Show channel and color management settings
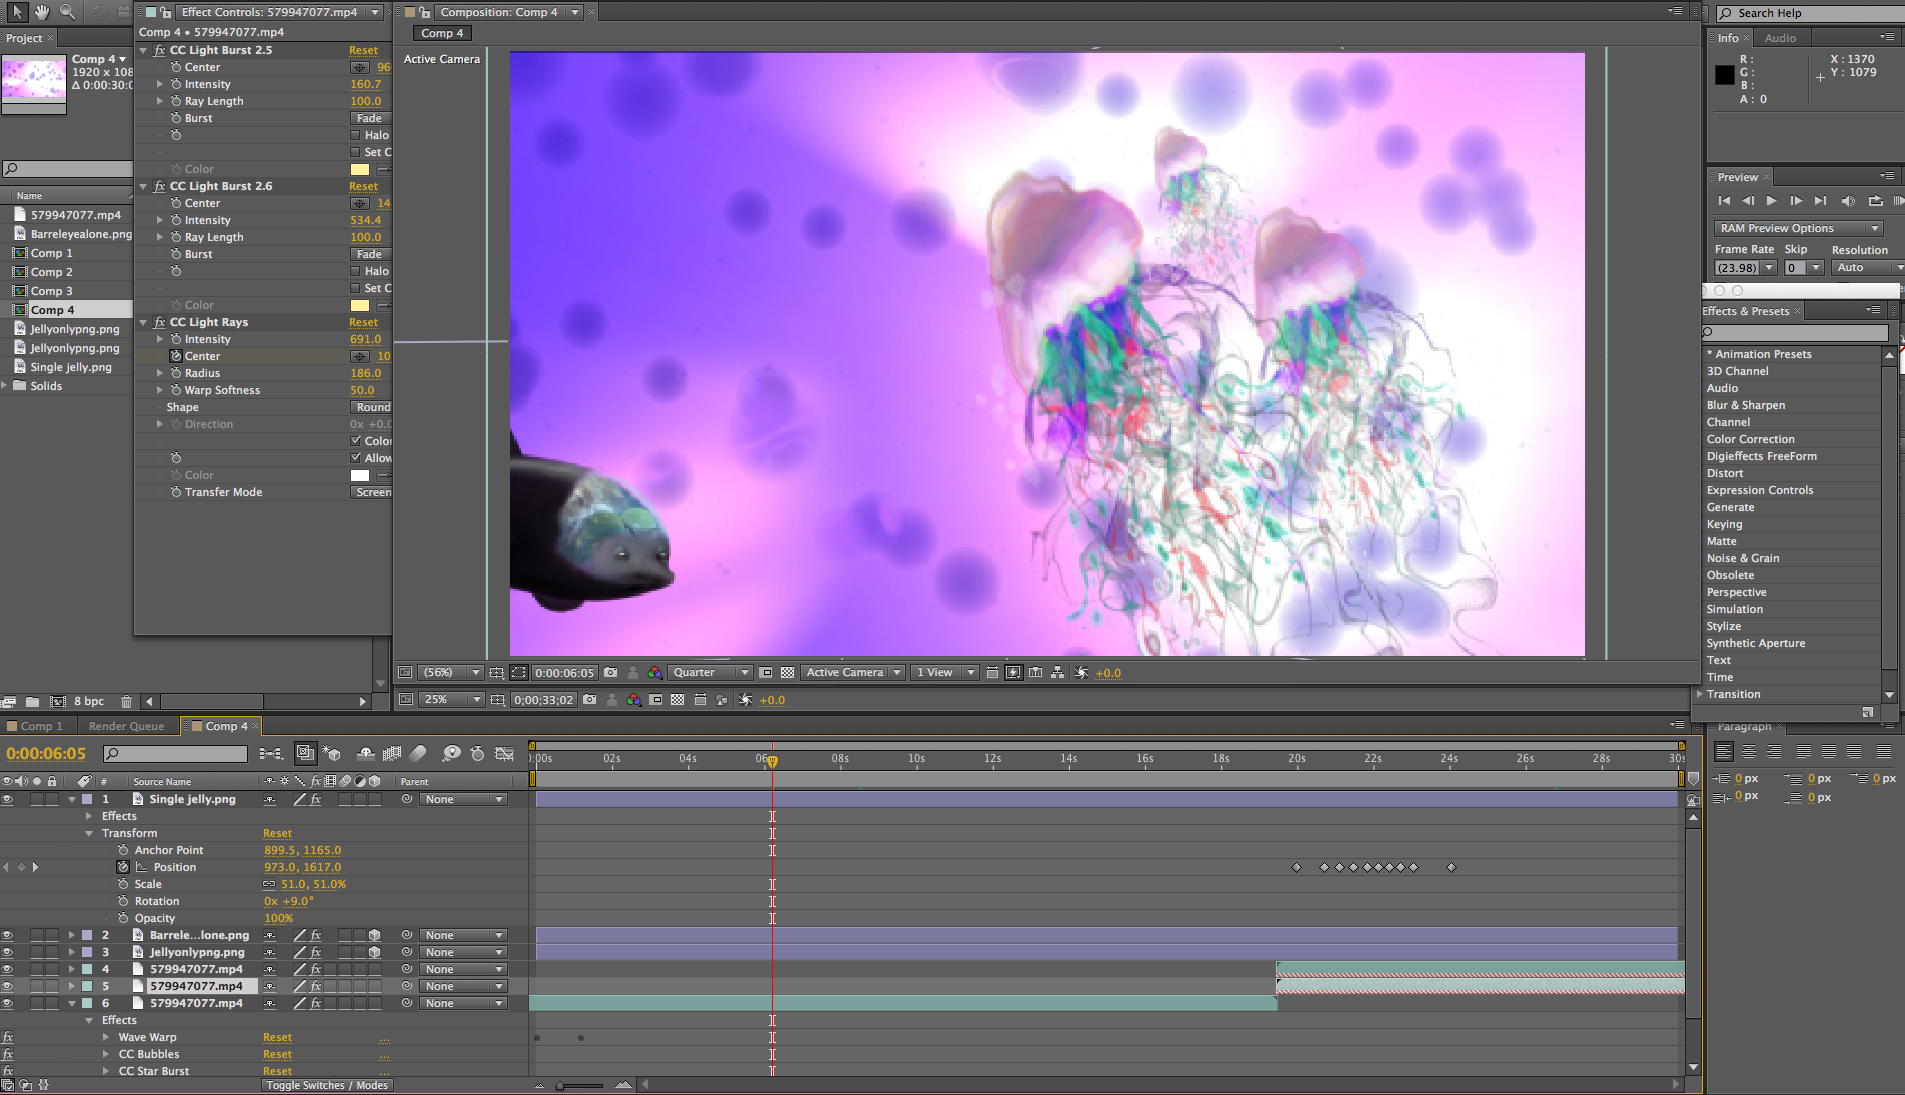 click(x=655, y=673)
